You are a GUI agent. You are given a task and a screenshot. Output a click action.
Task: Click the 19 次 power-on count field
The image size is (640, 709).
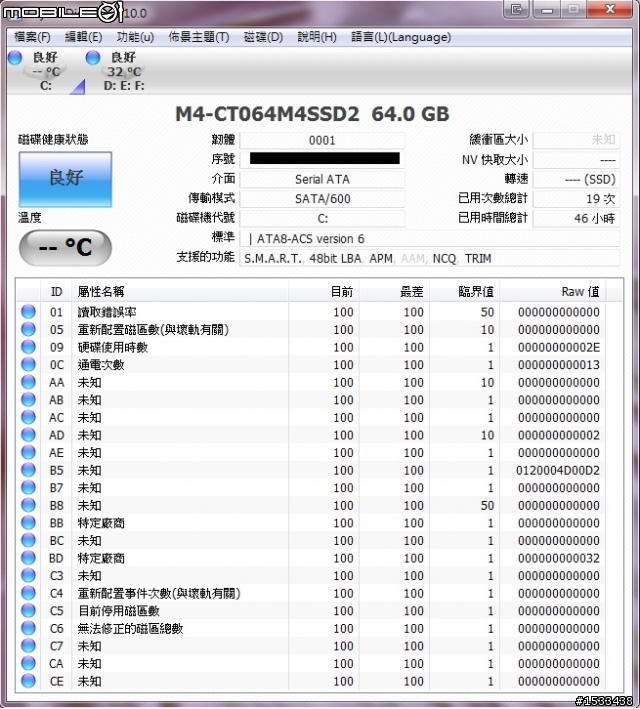click(576, 199)
